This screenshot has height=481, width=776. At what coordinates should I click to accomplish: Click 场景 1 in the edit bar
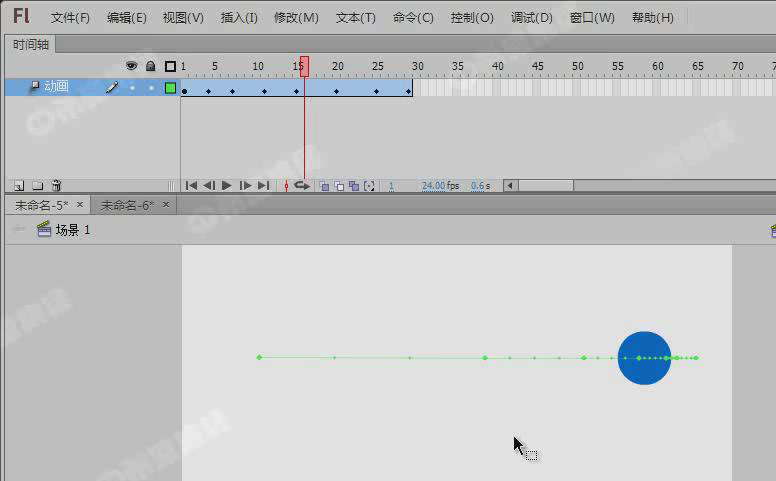(72, 230)
